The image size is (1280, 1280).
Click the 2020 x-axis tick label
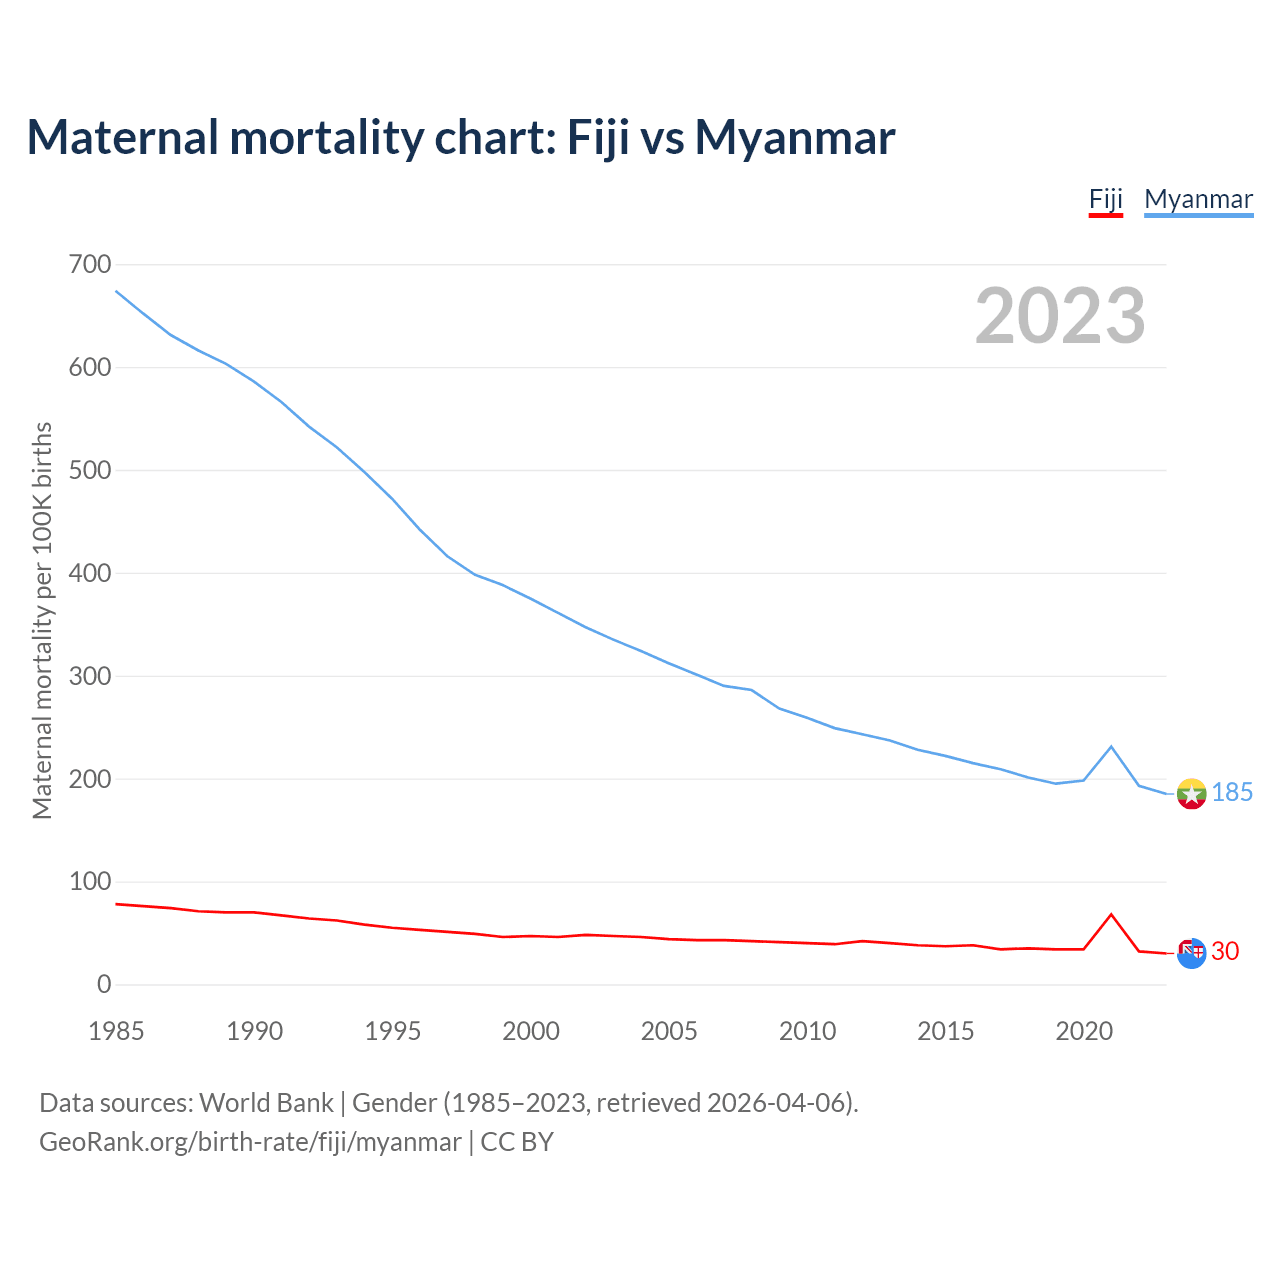(x=1084, y=1031)
